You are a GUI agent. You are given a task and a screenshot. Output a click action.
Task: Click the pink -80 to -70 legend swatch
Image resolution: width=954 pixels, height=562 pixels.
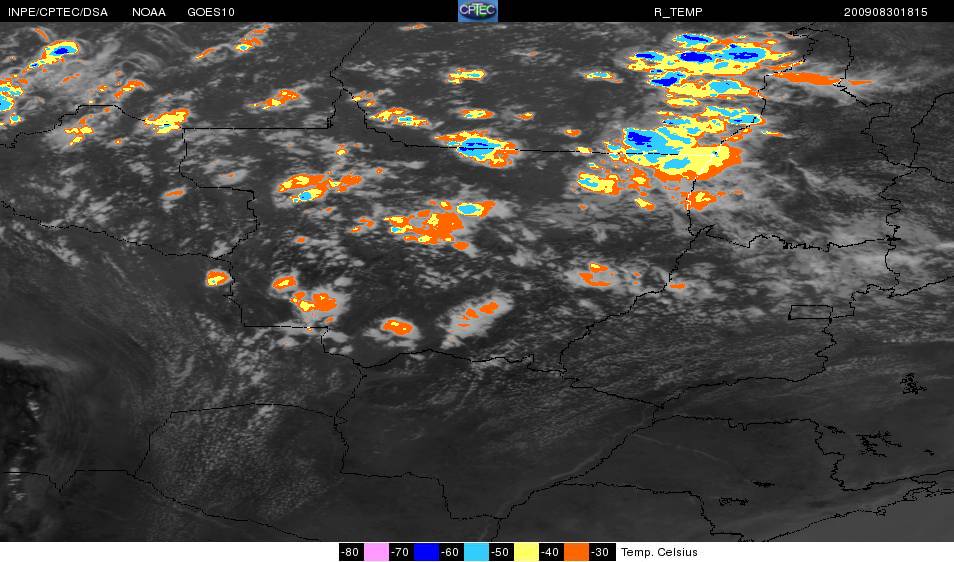[x=376, y=552]
